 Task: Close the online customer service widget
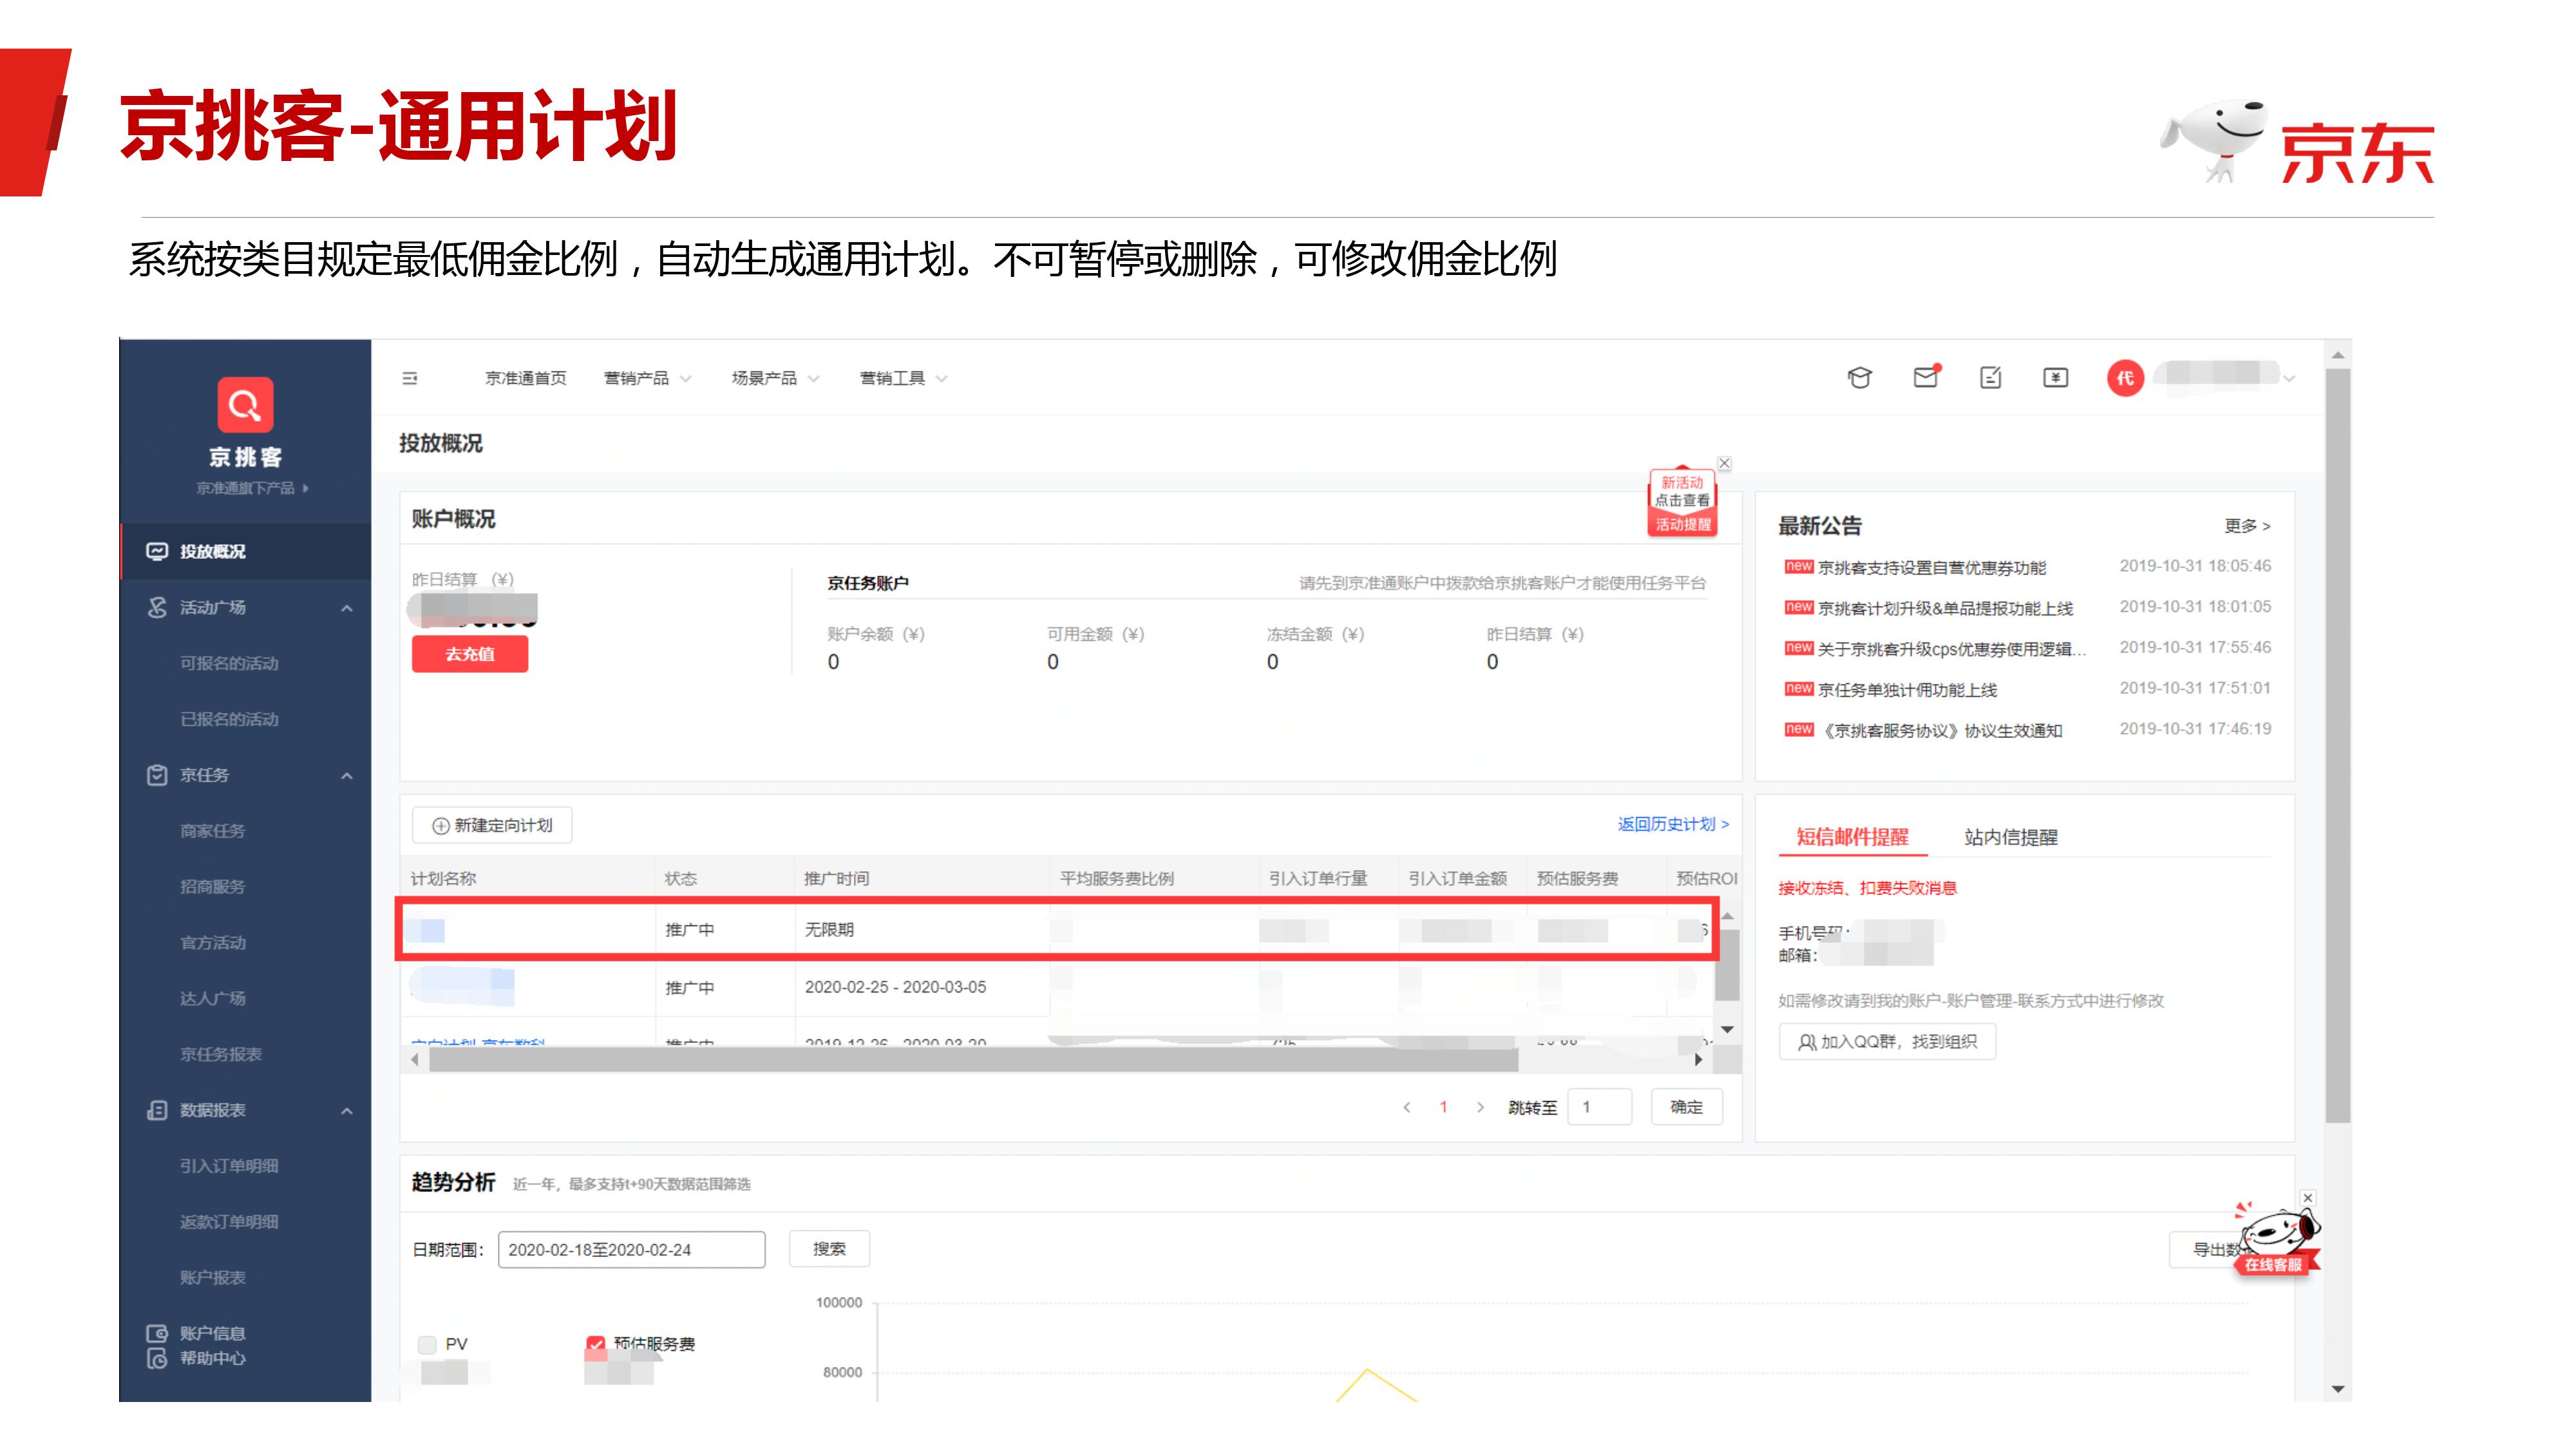click(2308, 1197)
